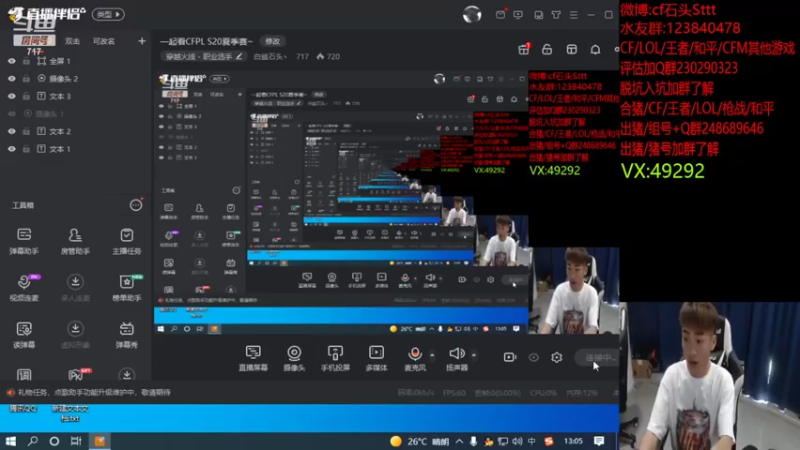Image resolution: width=800 pixels, height=450 pixels.
Task: Open the 读弹幕 tool
Action: coord(24,334)
